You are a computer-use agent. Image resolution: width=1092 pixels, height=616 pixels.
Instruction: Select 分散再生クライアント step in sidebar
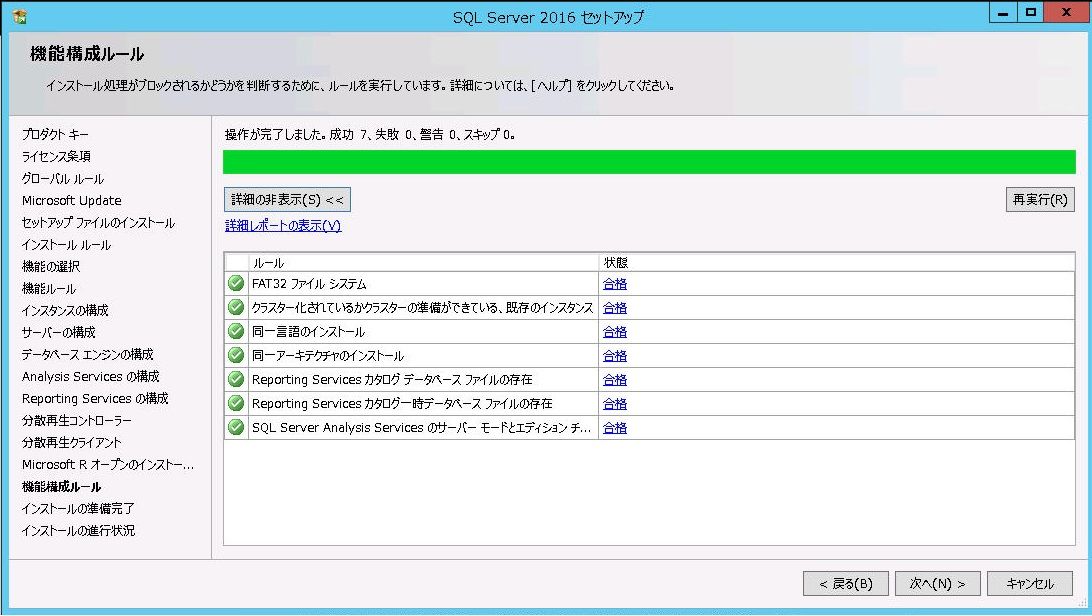(x=72, y=443)
